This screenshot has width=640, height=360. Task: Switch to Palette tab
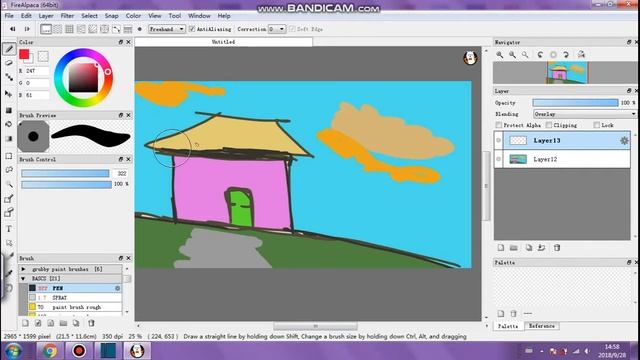coord(508,326)
